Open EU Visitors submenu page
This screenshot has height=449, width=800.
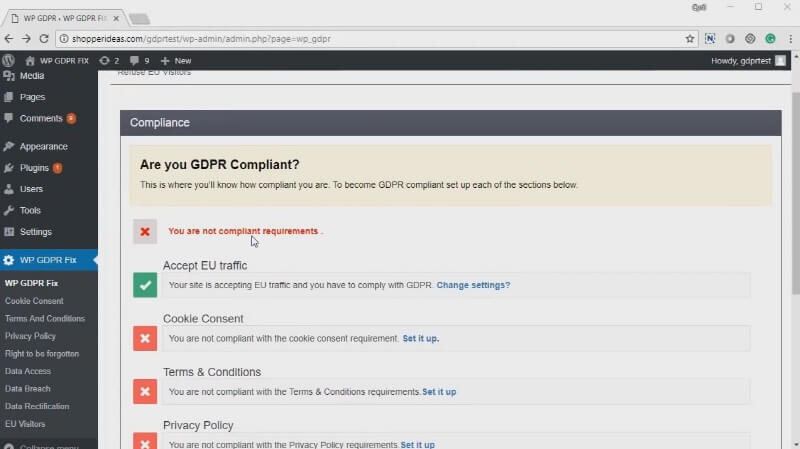coord(25,424)
